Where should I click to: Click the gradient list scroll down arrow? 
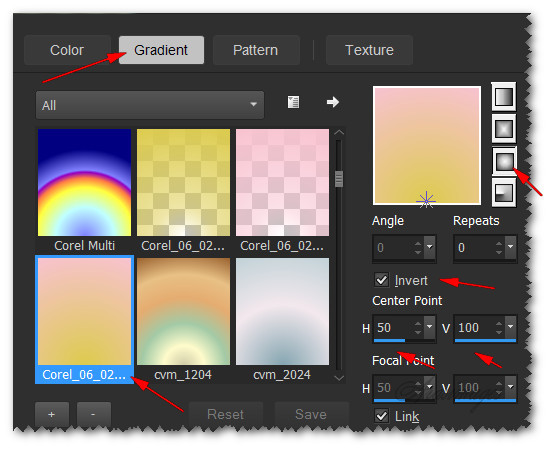pyautogui.click(x=339, y=378)
